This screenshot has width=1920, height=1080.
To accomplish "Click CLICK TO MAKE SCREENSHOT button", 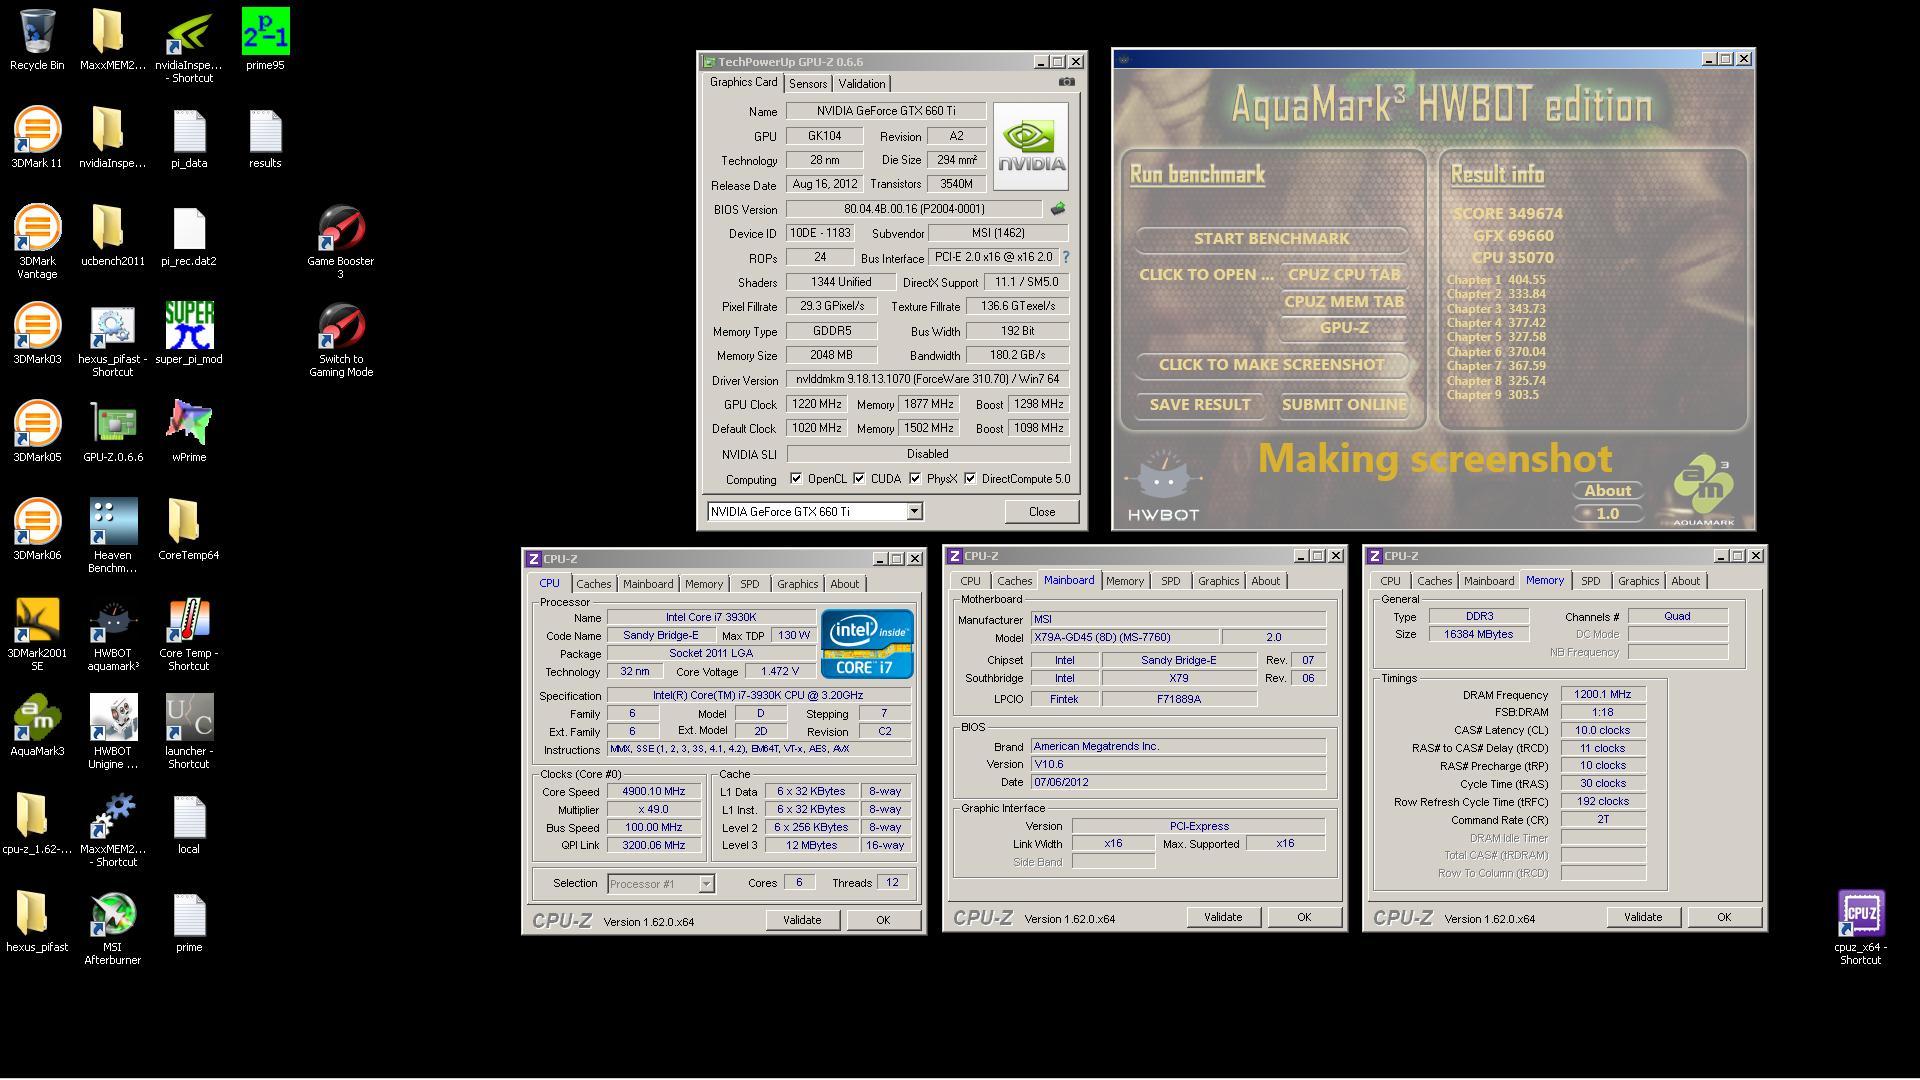I will pyautogui.click(x=1271, y=365).
